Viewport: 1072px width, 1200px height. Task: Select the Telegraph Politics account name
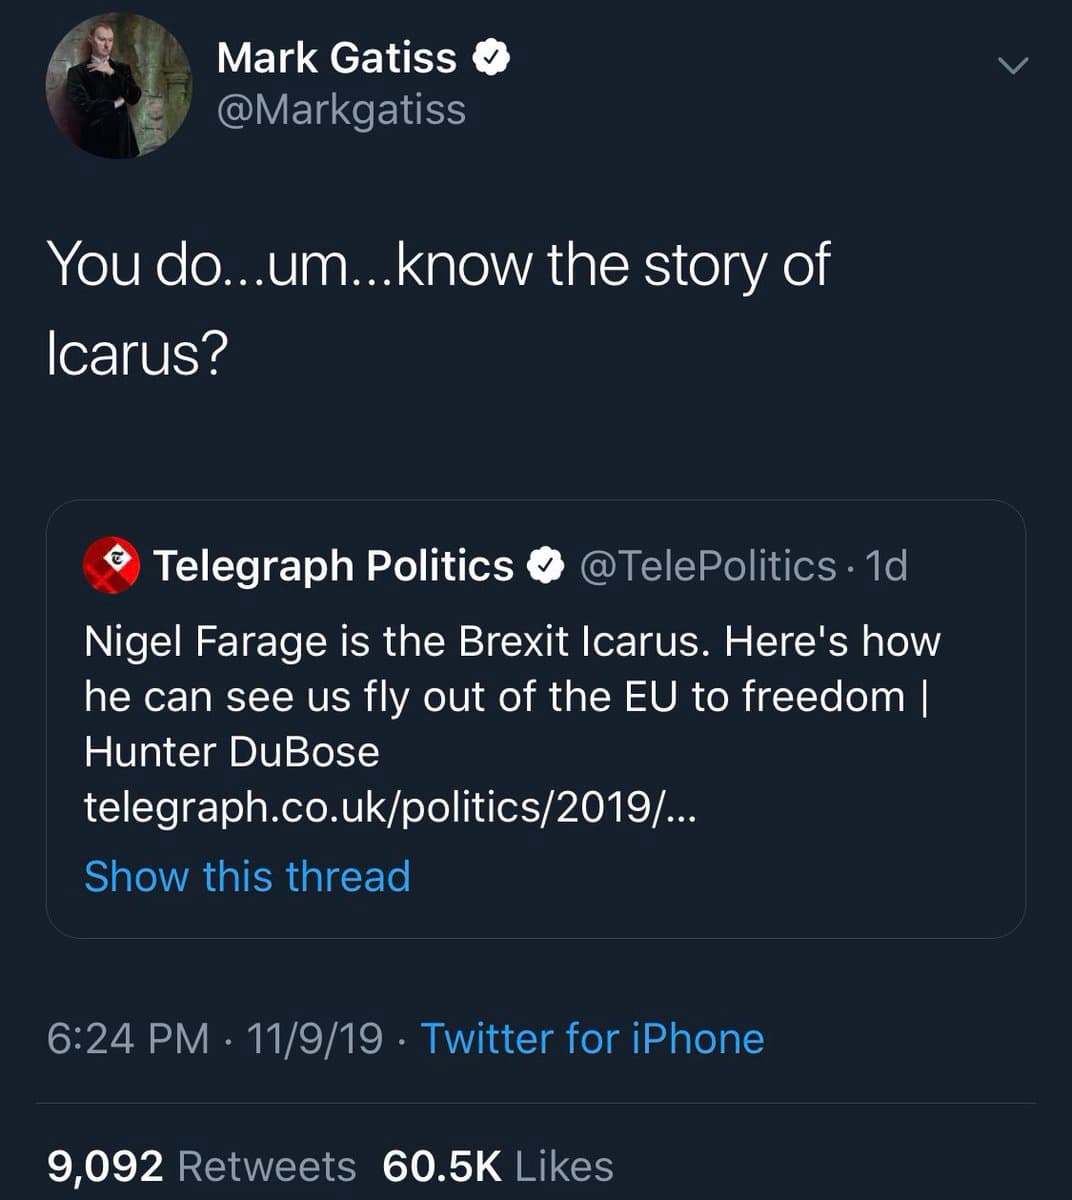[x=333, y=566]
